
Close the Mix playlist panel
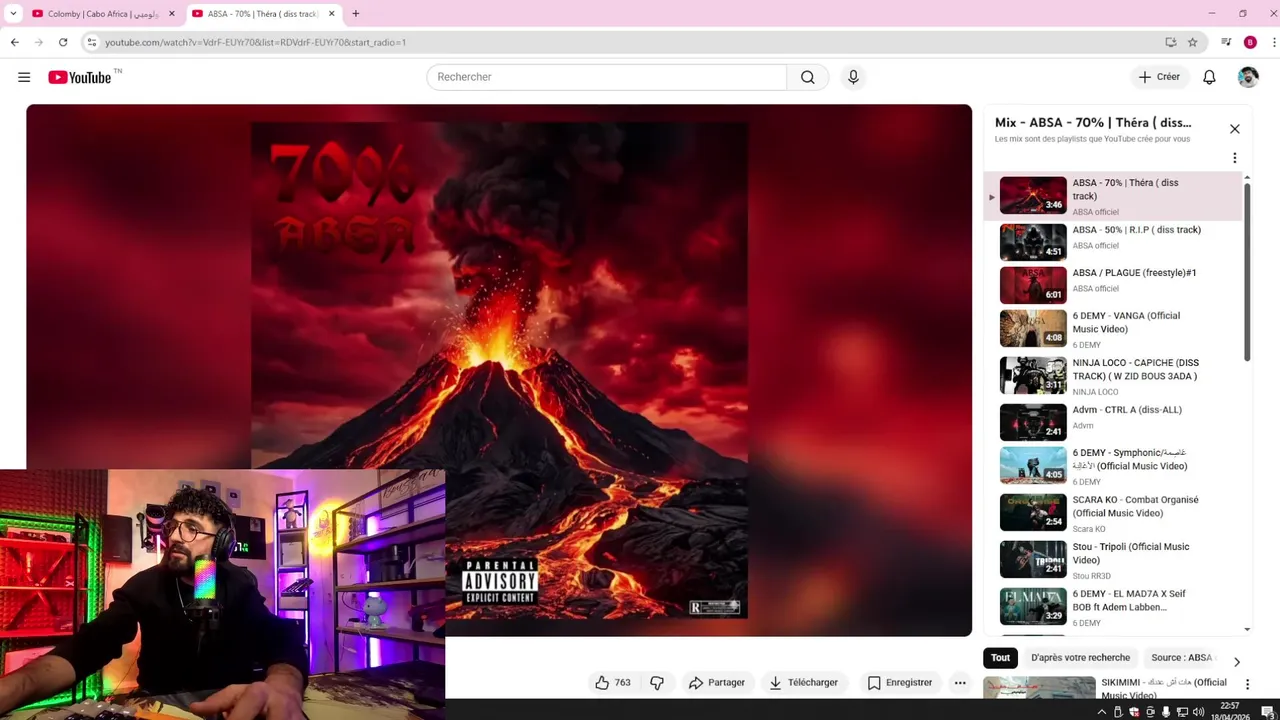[1235, 129]
